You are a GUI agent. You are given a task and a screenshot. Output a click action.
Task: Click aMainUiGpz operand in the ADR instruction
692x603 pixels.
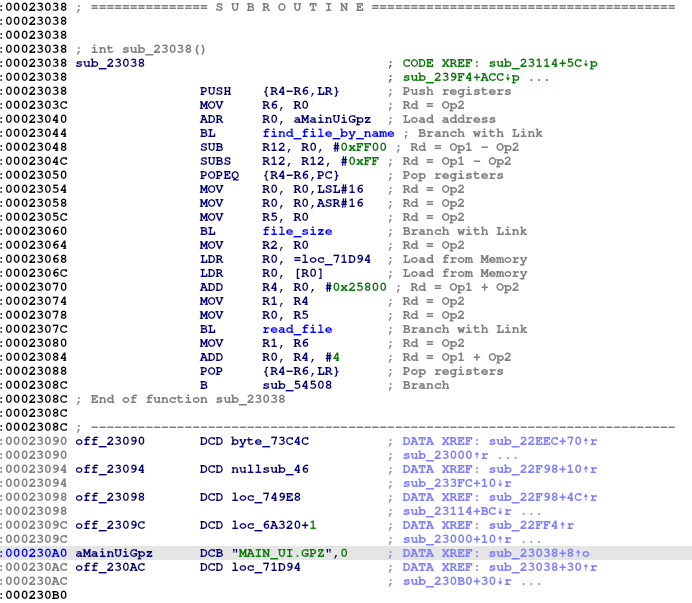pyautogui.click(x=308, y=119)
